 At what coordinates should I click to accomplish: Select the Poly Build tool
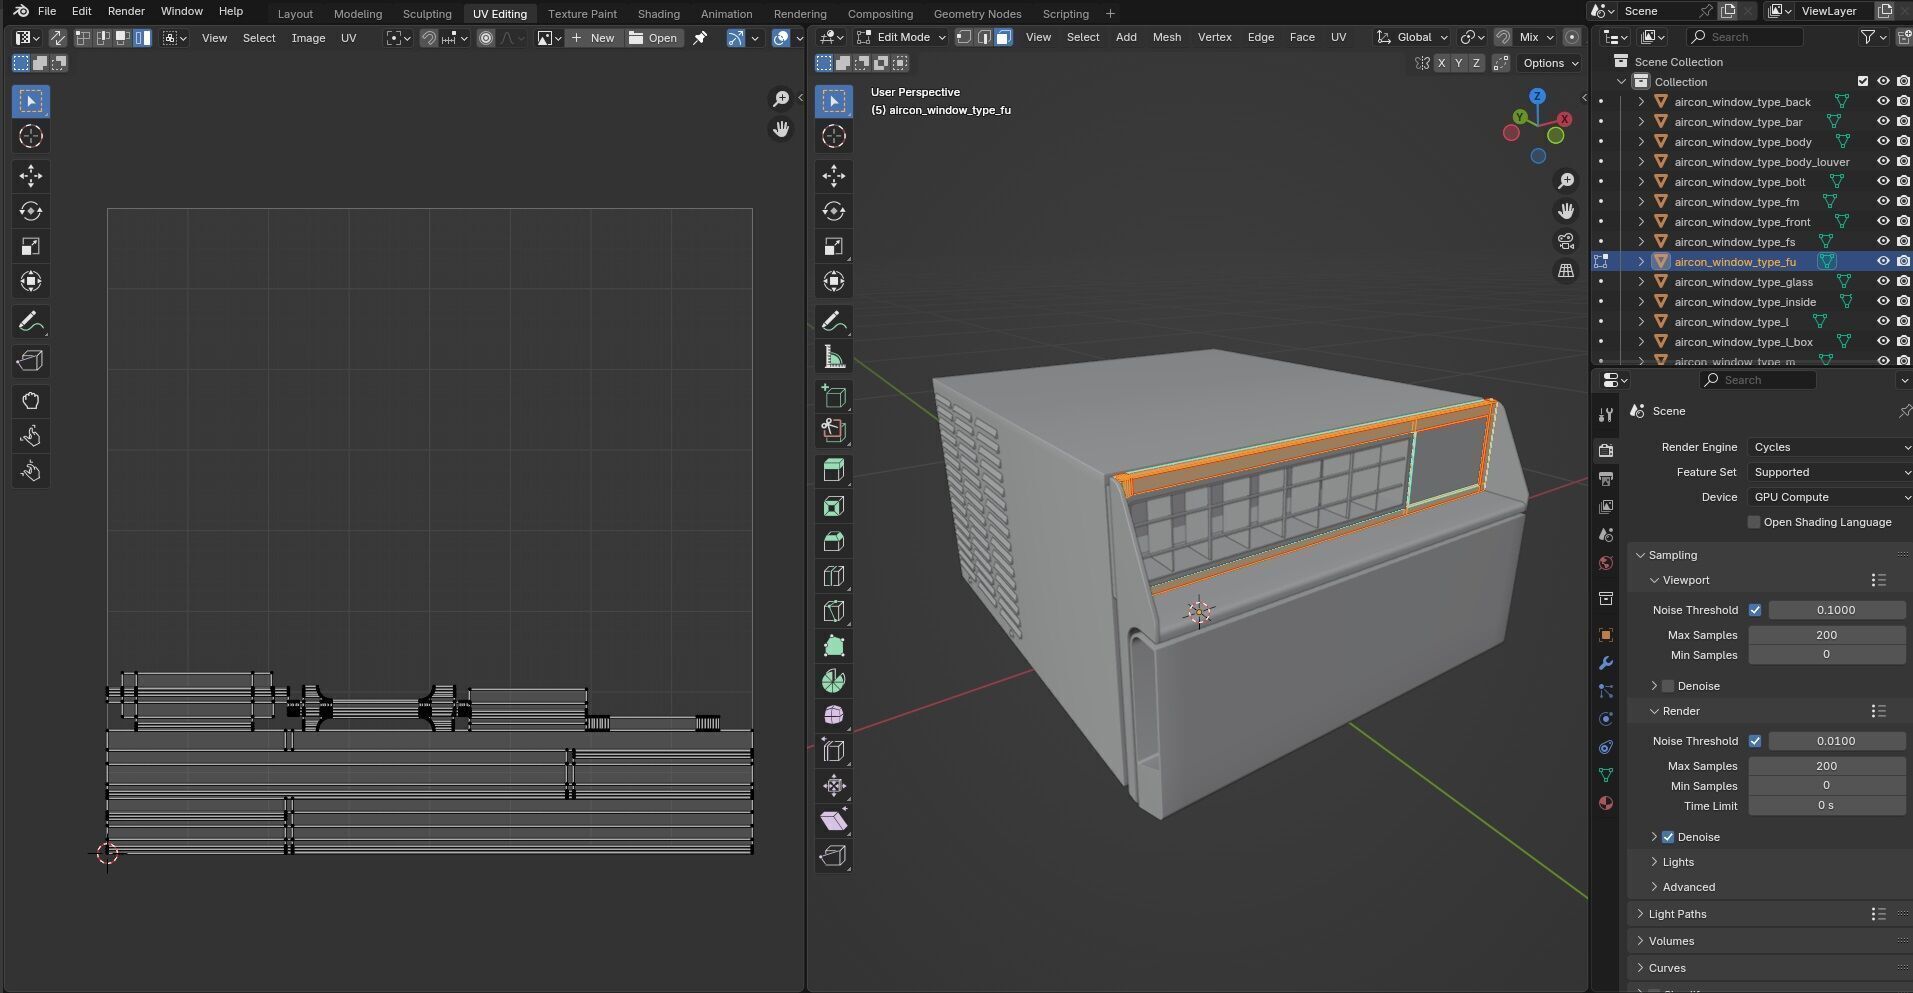(x=834, y=646)
